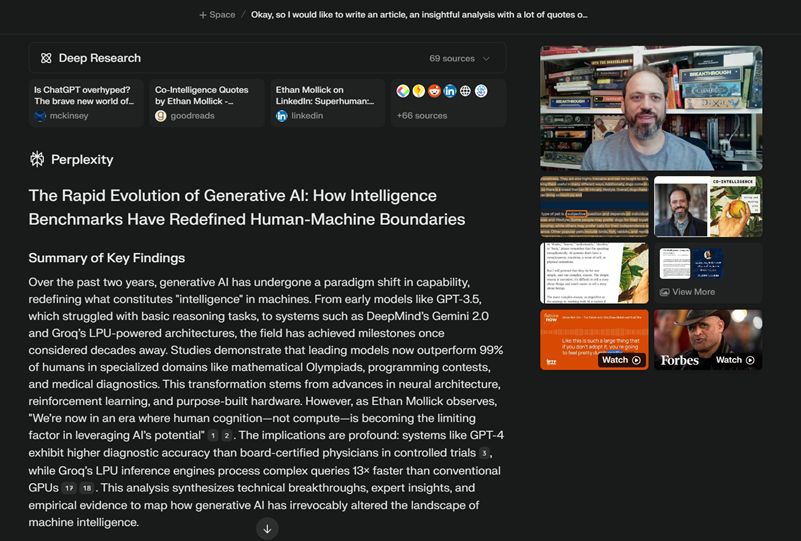The height and width of the screenshot is (541, 801).
Task: Click the 'Perplexity' label text
Action: coord(82,160)
